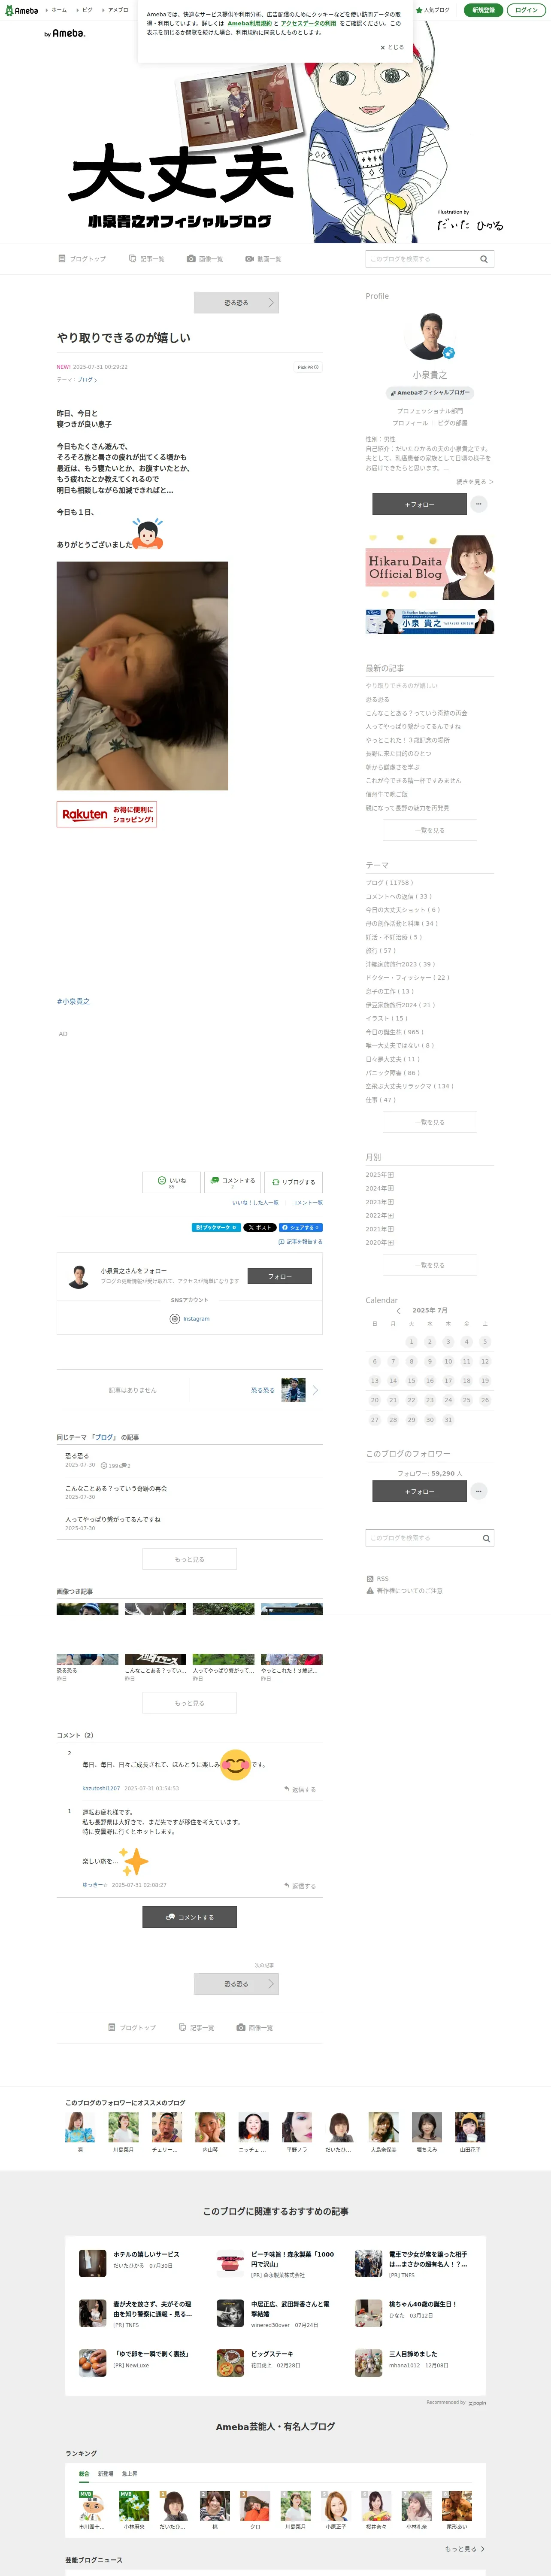Open the follower section's more options ellipsis
551x2576 pixels.
[479, 1491]
